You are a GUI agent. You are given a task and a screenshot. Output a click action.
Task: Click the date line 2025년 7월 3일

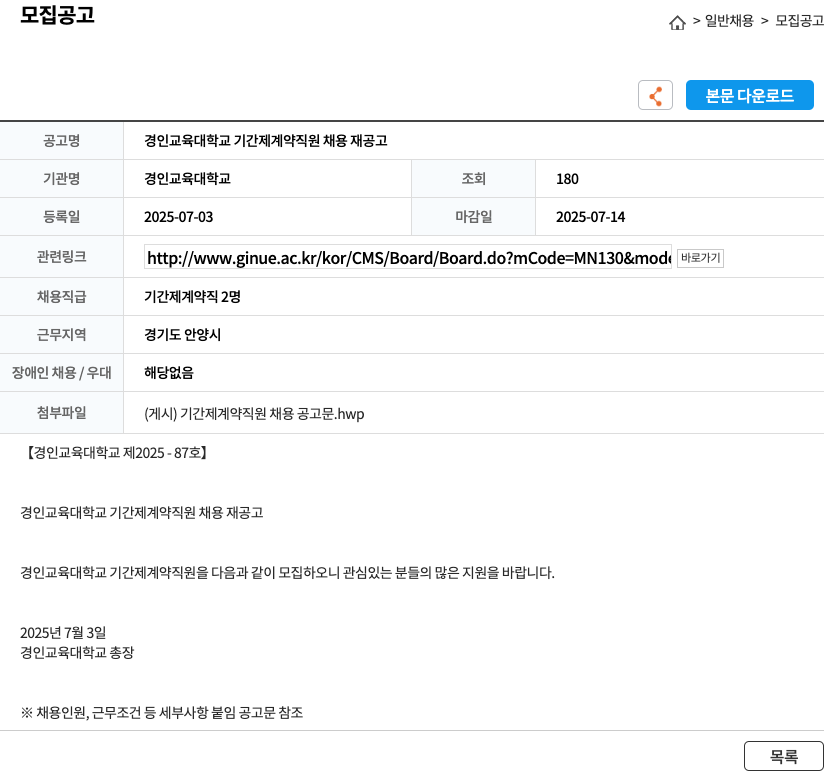click(x=63, y=632)
